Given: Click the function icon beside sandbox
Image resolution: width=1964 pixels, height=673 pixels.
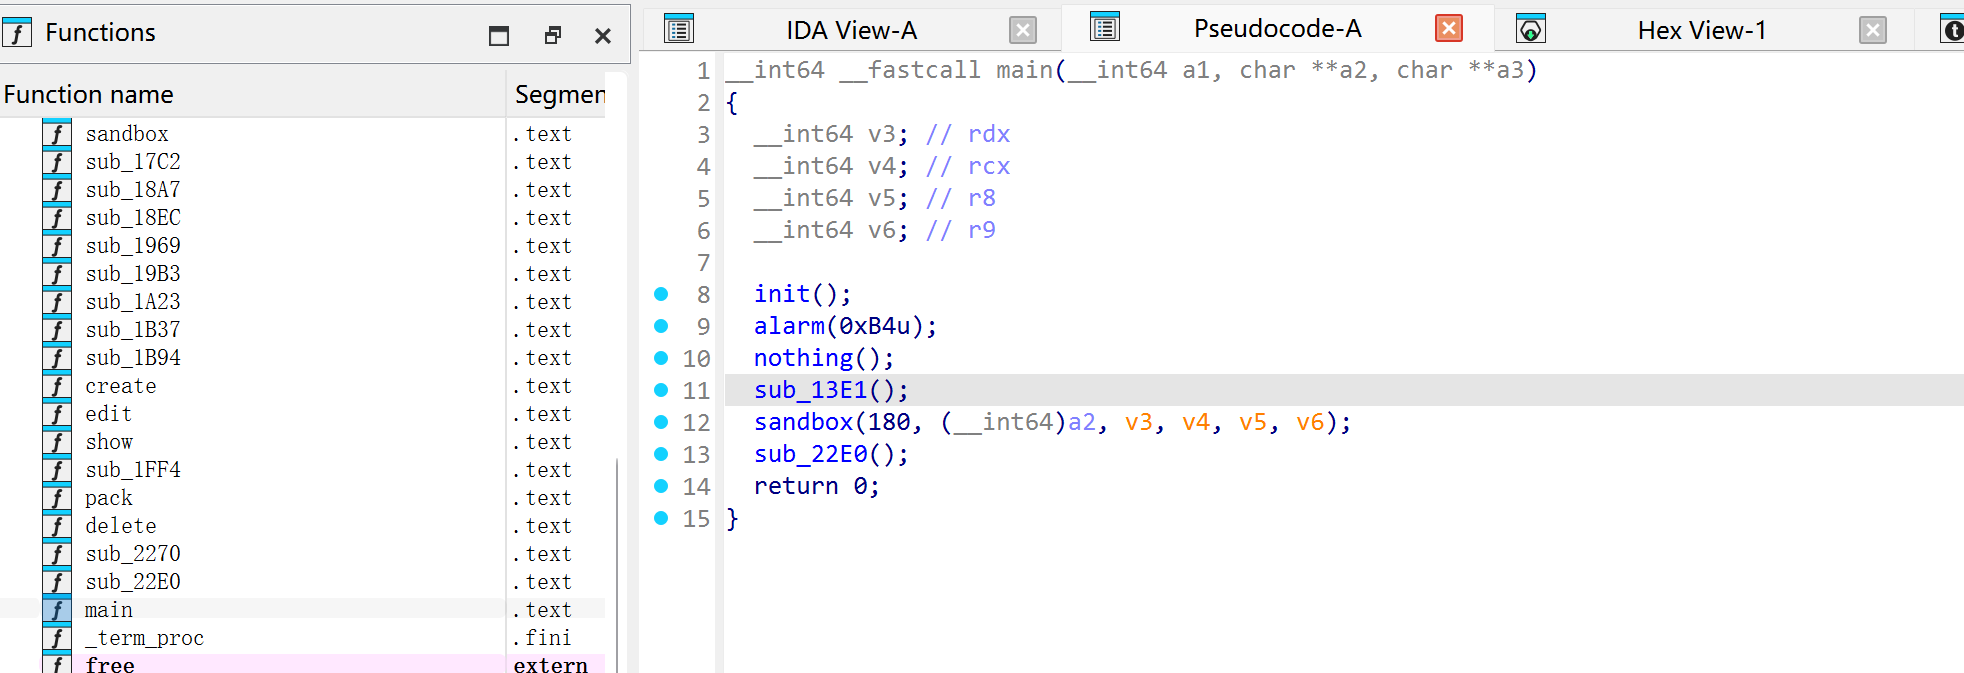Looking at the screenshot, I should [57, 134].
